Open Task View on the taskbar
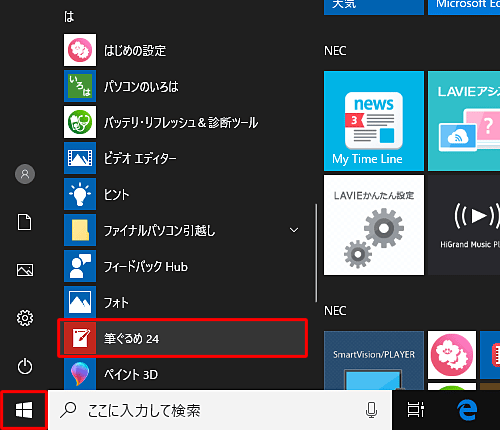The width and height of the screenshot is (500, 430). pyautogui.click(x=416, y=410)
